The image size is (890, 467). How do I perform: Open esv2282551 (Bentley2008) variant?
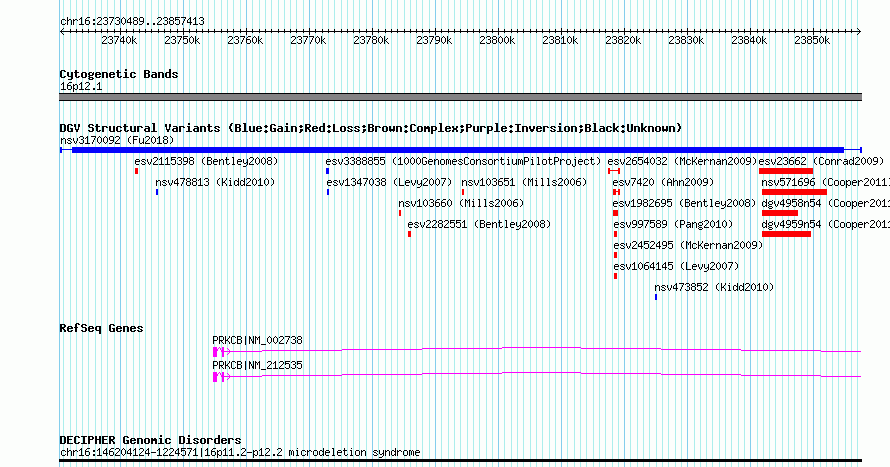[479, 224]
